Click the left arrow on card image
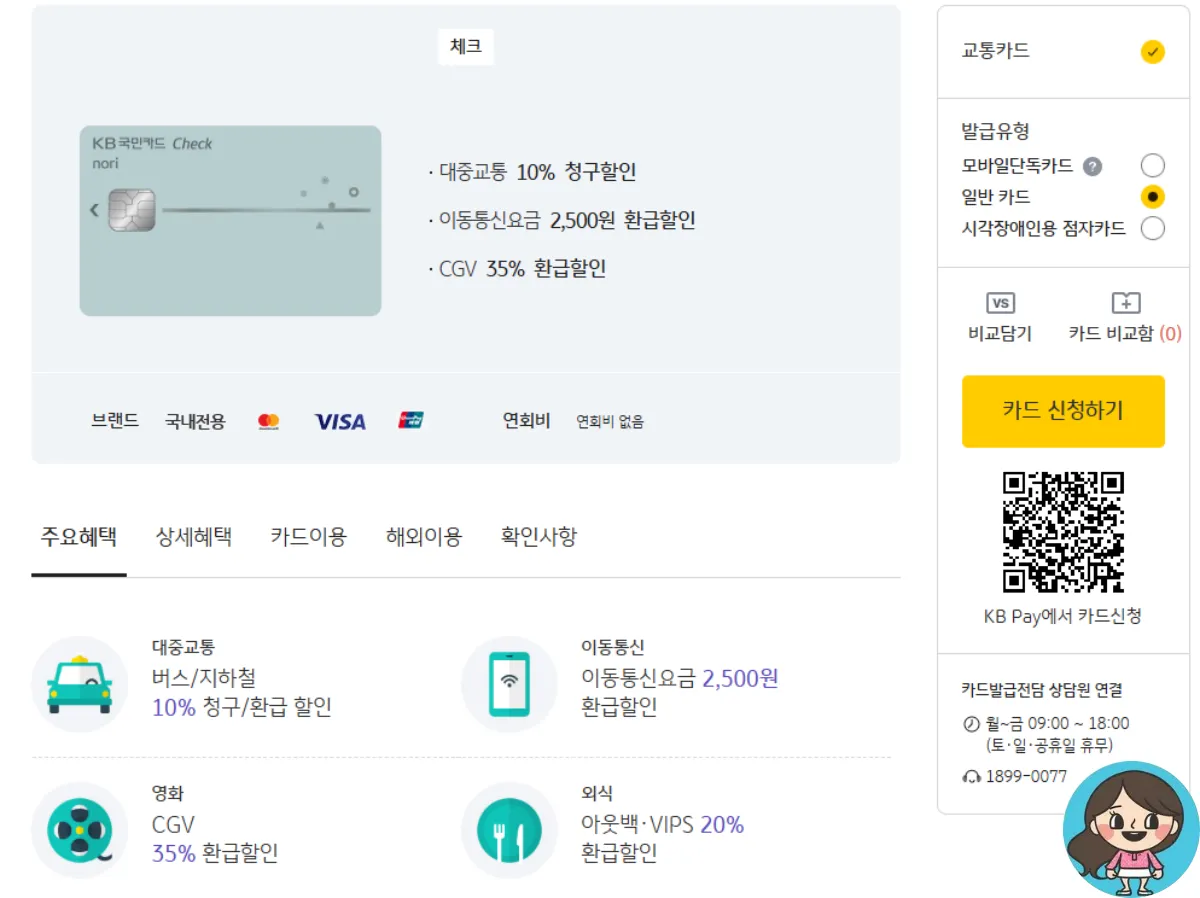 pyautogui.click(x=95, y=210)
